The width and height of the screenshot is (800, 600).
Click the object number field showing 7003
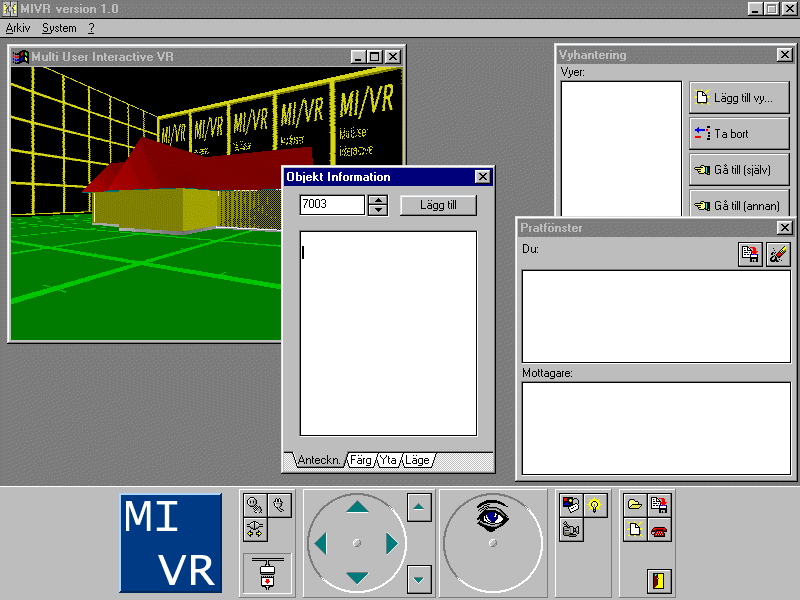pos(332,205)
